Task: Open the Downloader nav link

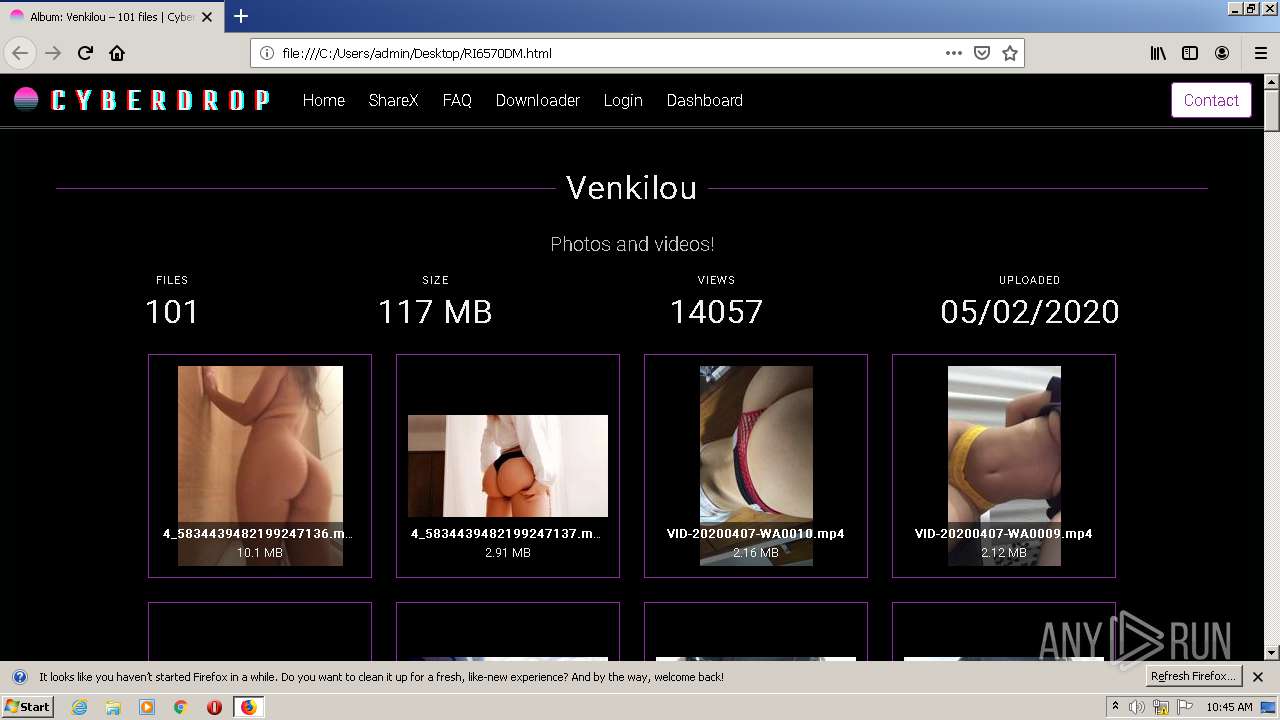Action: (x=538, y=100)
